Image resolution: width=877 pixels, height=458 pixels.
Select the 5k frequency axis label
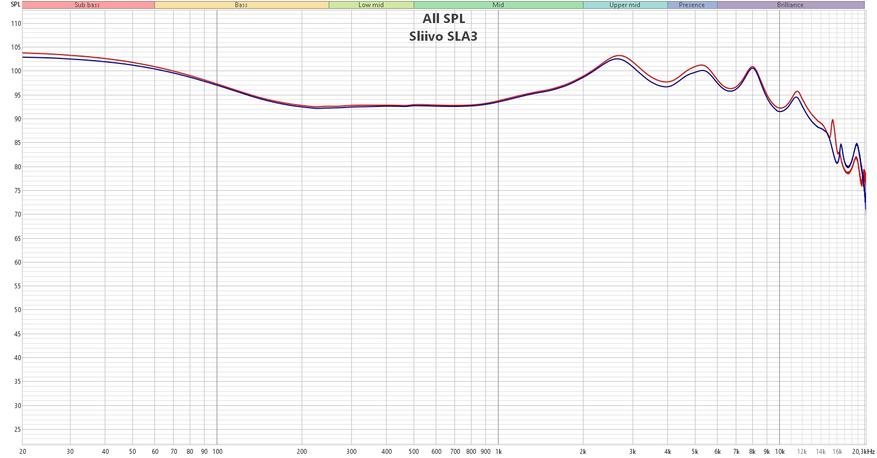click(x=695, y=451)
